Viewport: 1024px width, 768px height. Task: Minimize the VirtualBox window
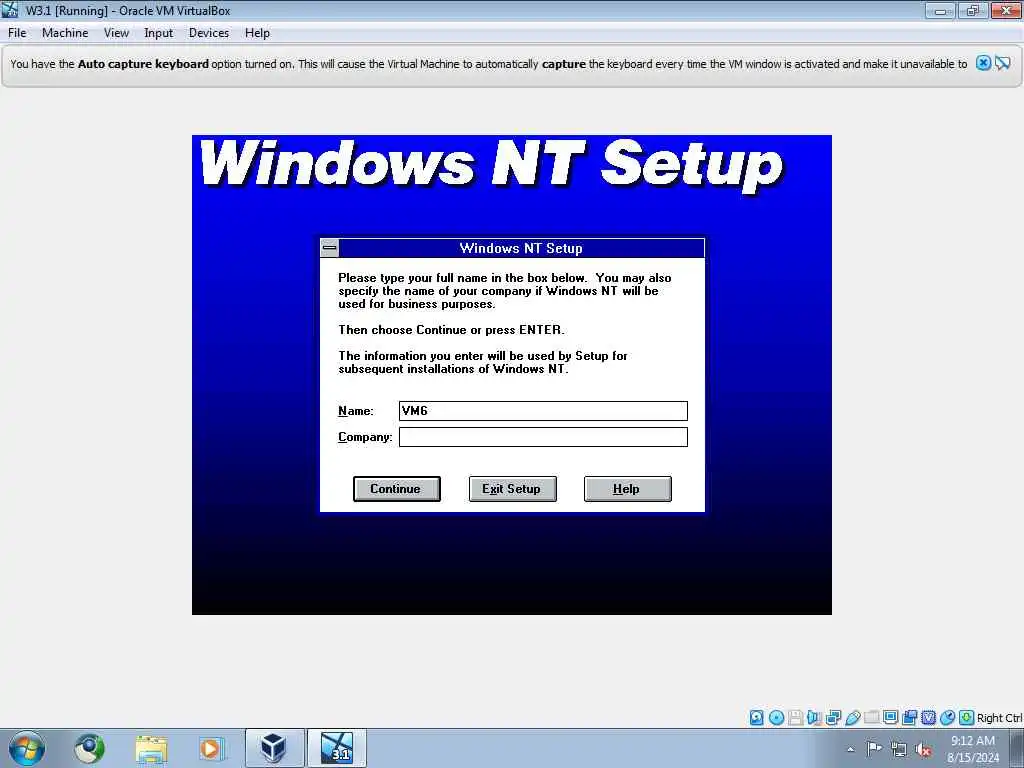[x=940, y=10]
